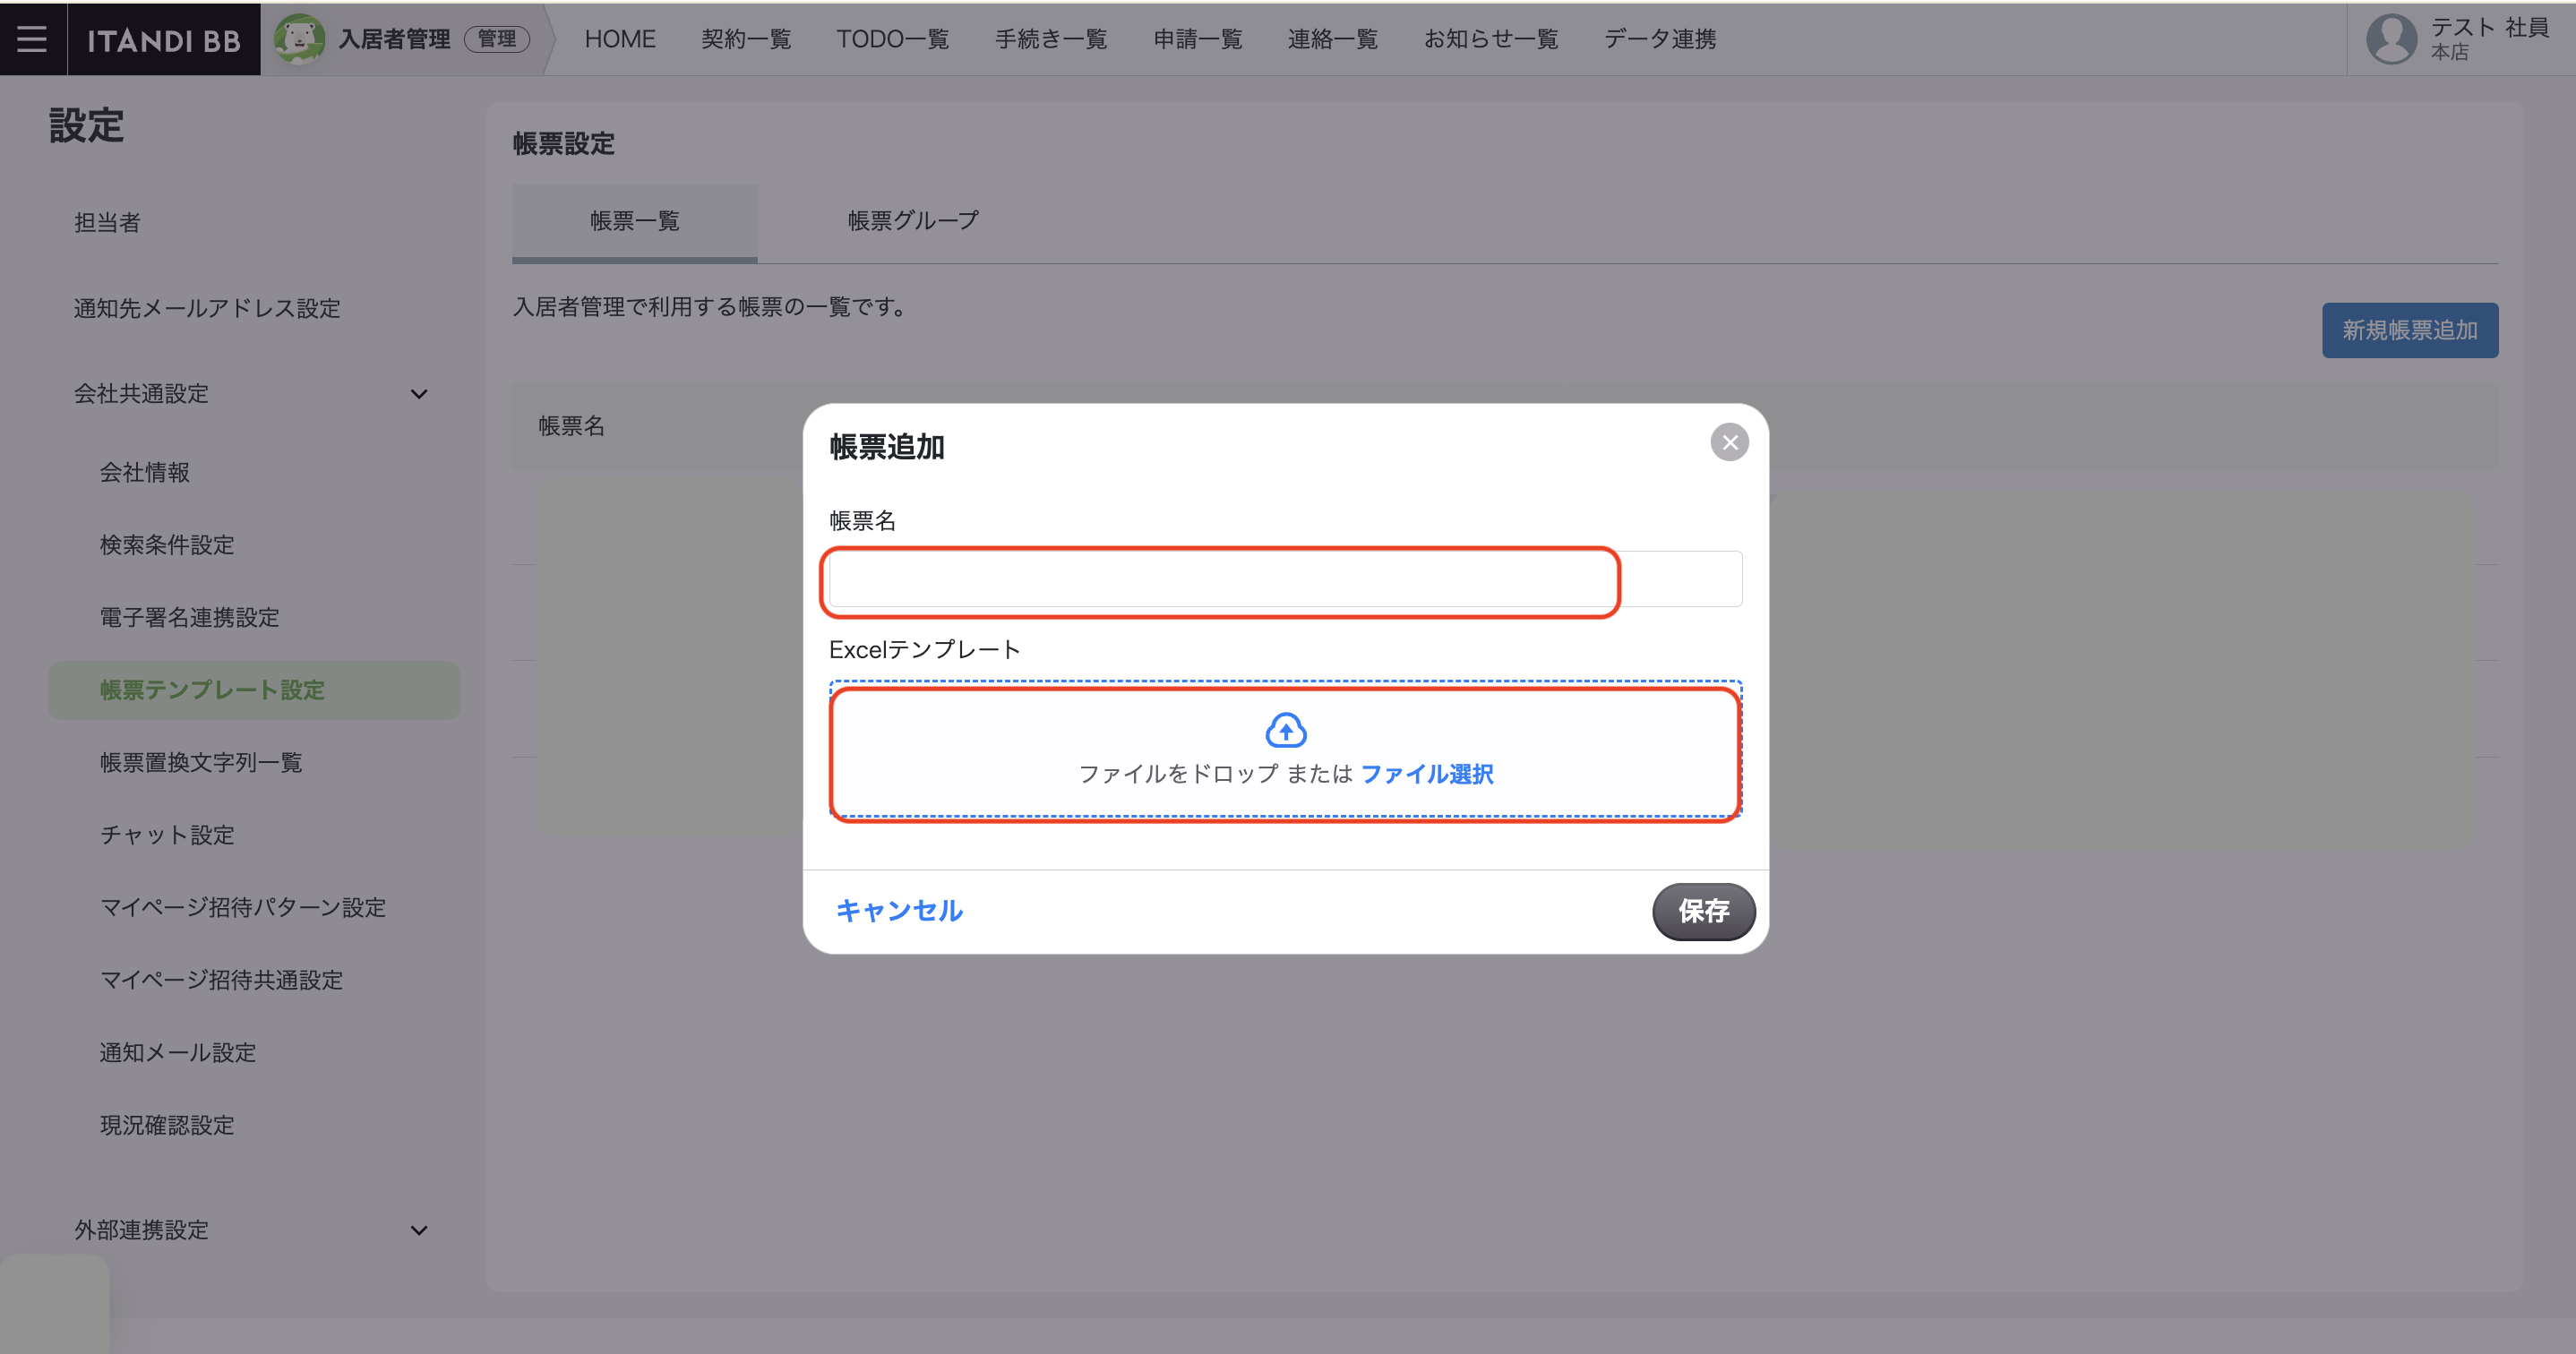The image size is (2576, 1354).
Task: Switch to 帳票グループ tab
Action: click(x=913, y=221)
